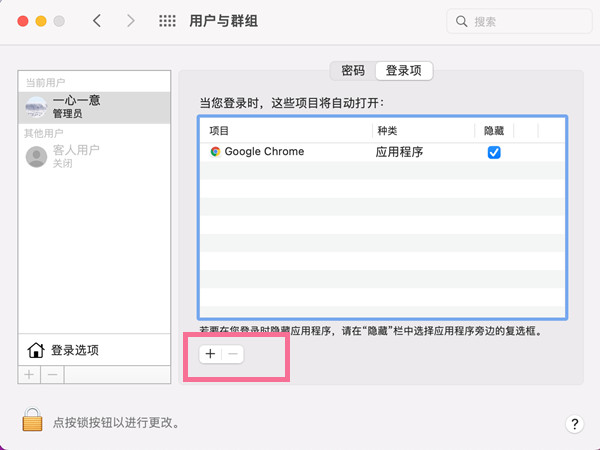This screenshot has height=450, width=600.
Task: Click the search field in toolbar
Action: click(516, 21)
